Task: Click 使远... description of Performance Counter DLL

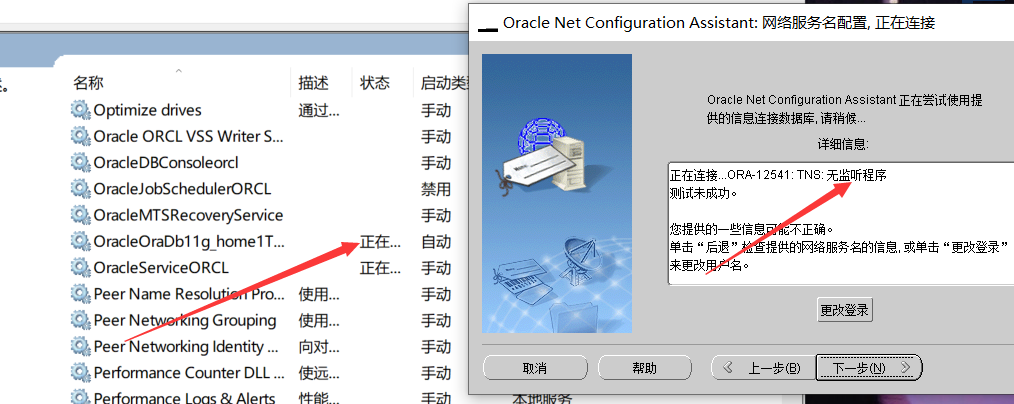Action: pyautogui.click(x=319, y=374)
